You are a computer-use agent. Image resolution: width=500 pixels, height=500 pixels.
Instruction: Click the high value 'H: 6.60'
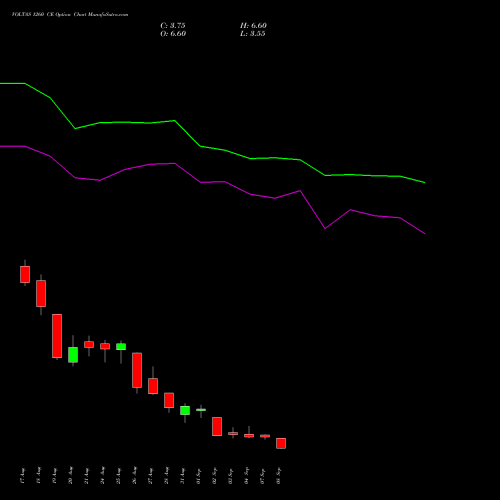click(x=253, y=26)
